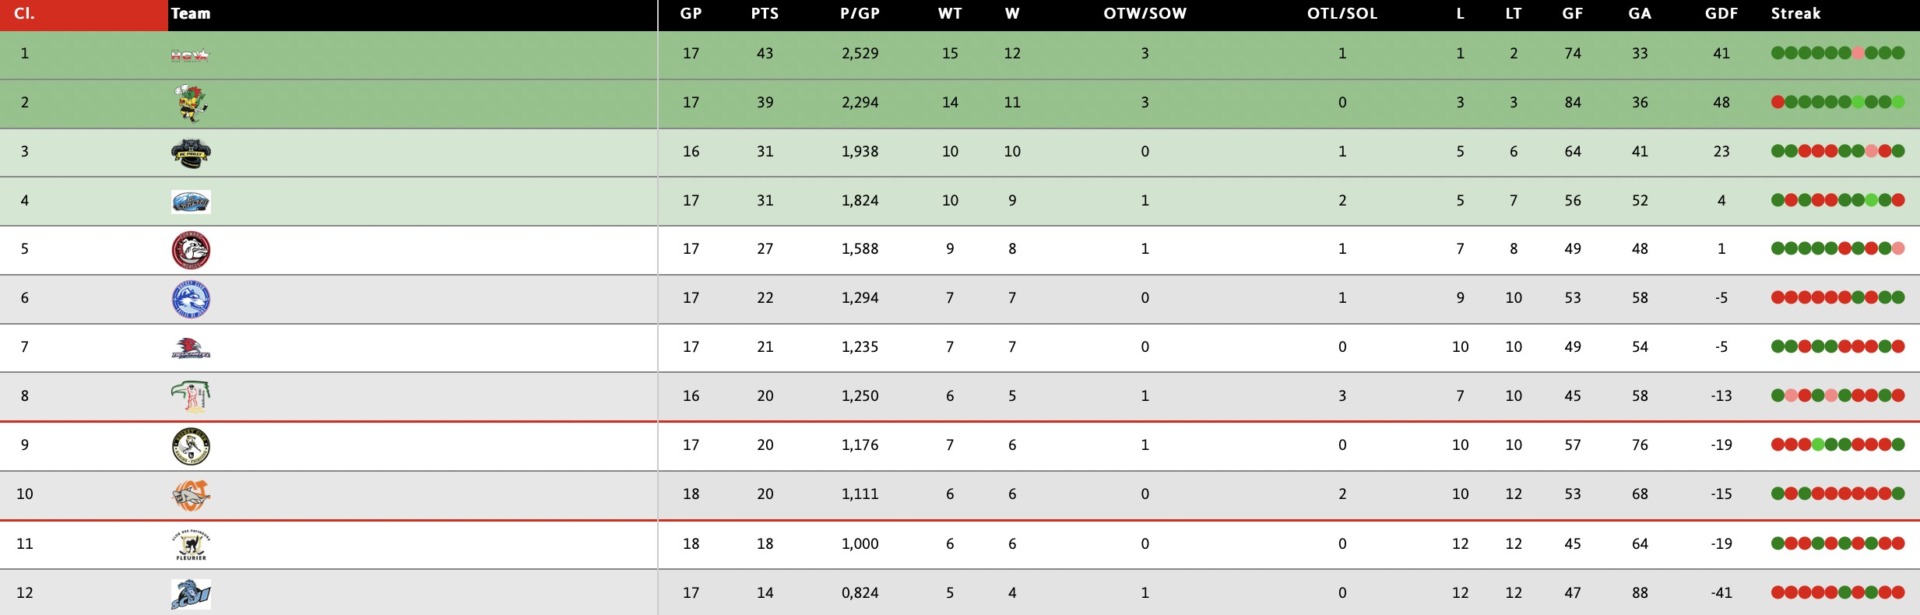The width and height of the screenshot is (1920, 615).
Task: Sort by the GDF column header
Action: tap(1721, 14)
